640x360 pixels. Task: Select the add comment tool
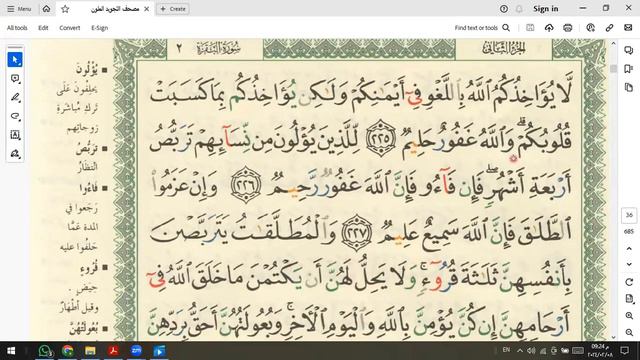15,78
